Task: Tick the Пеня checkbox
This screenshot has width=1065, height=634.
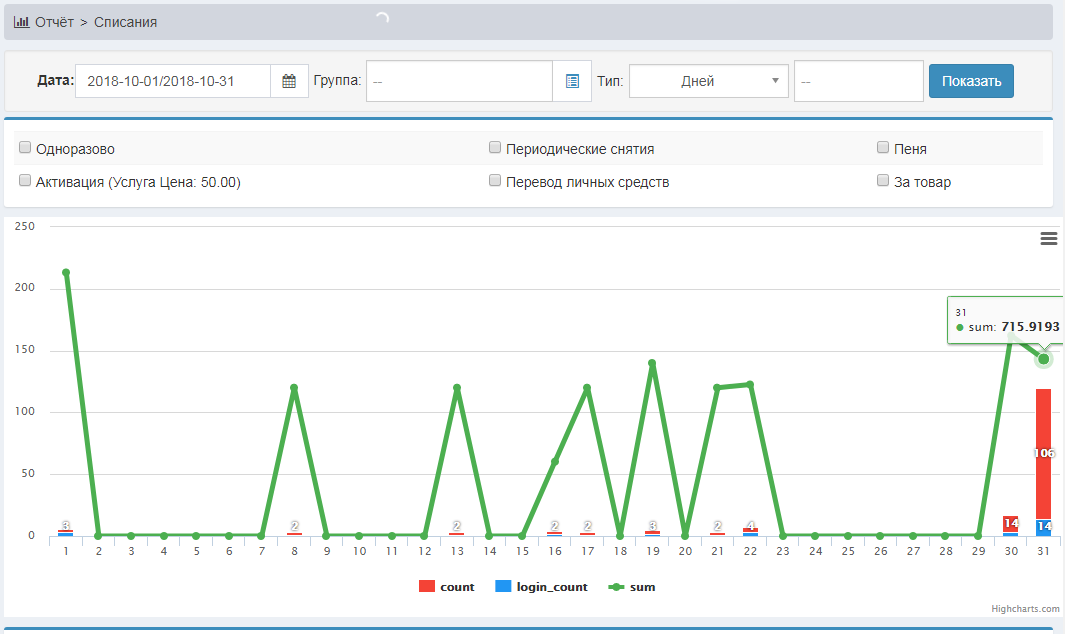Action: pyautogui.click(x=883, y=148)
